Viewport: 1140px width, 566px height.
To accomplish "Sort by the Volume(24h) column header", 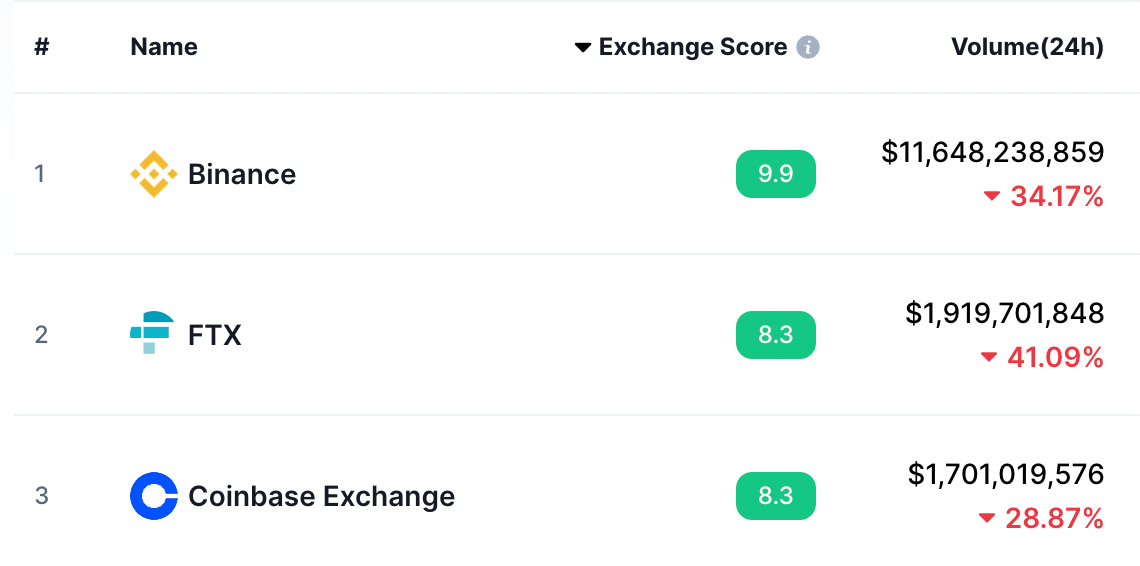I will (x=1027, y=47).
